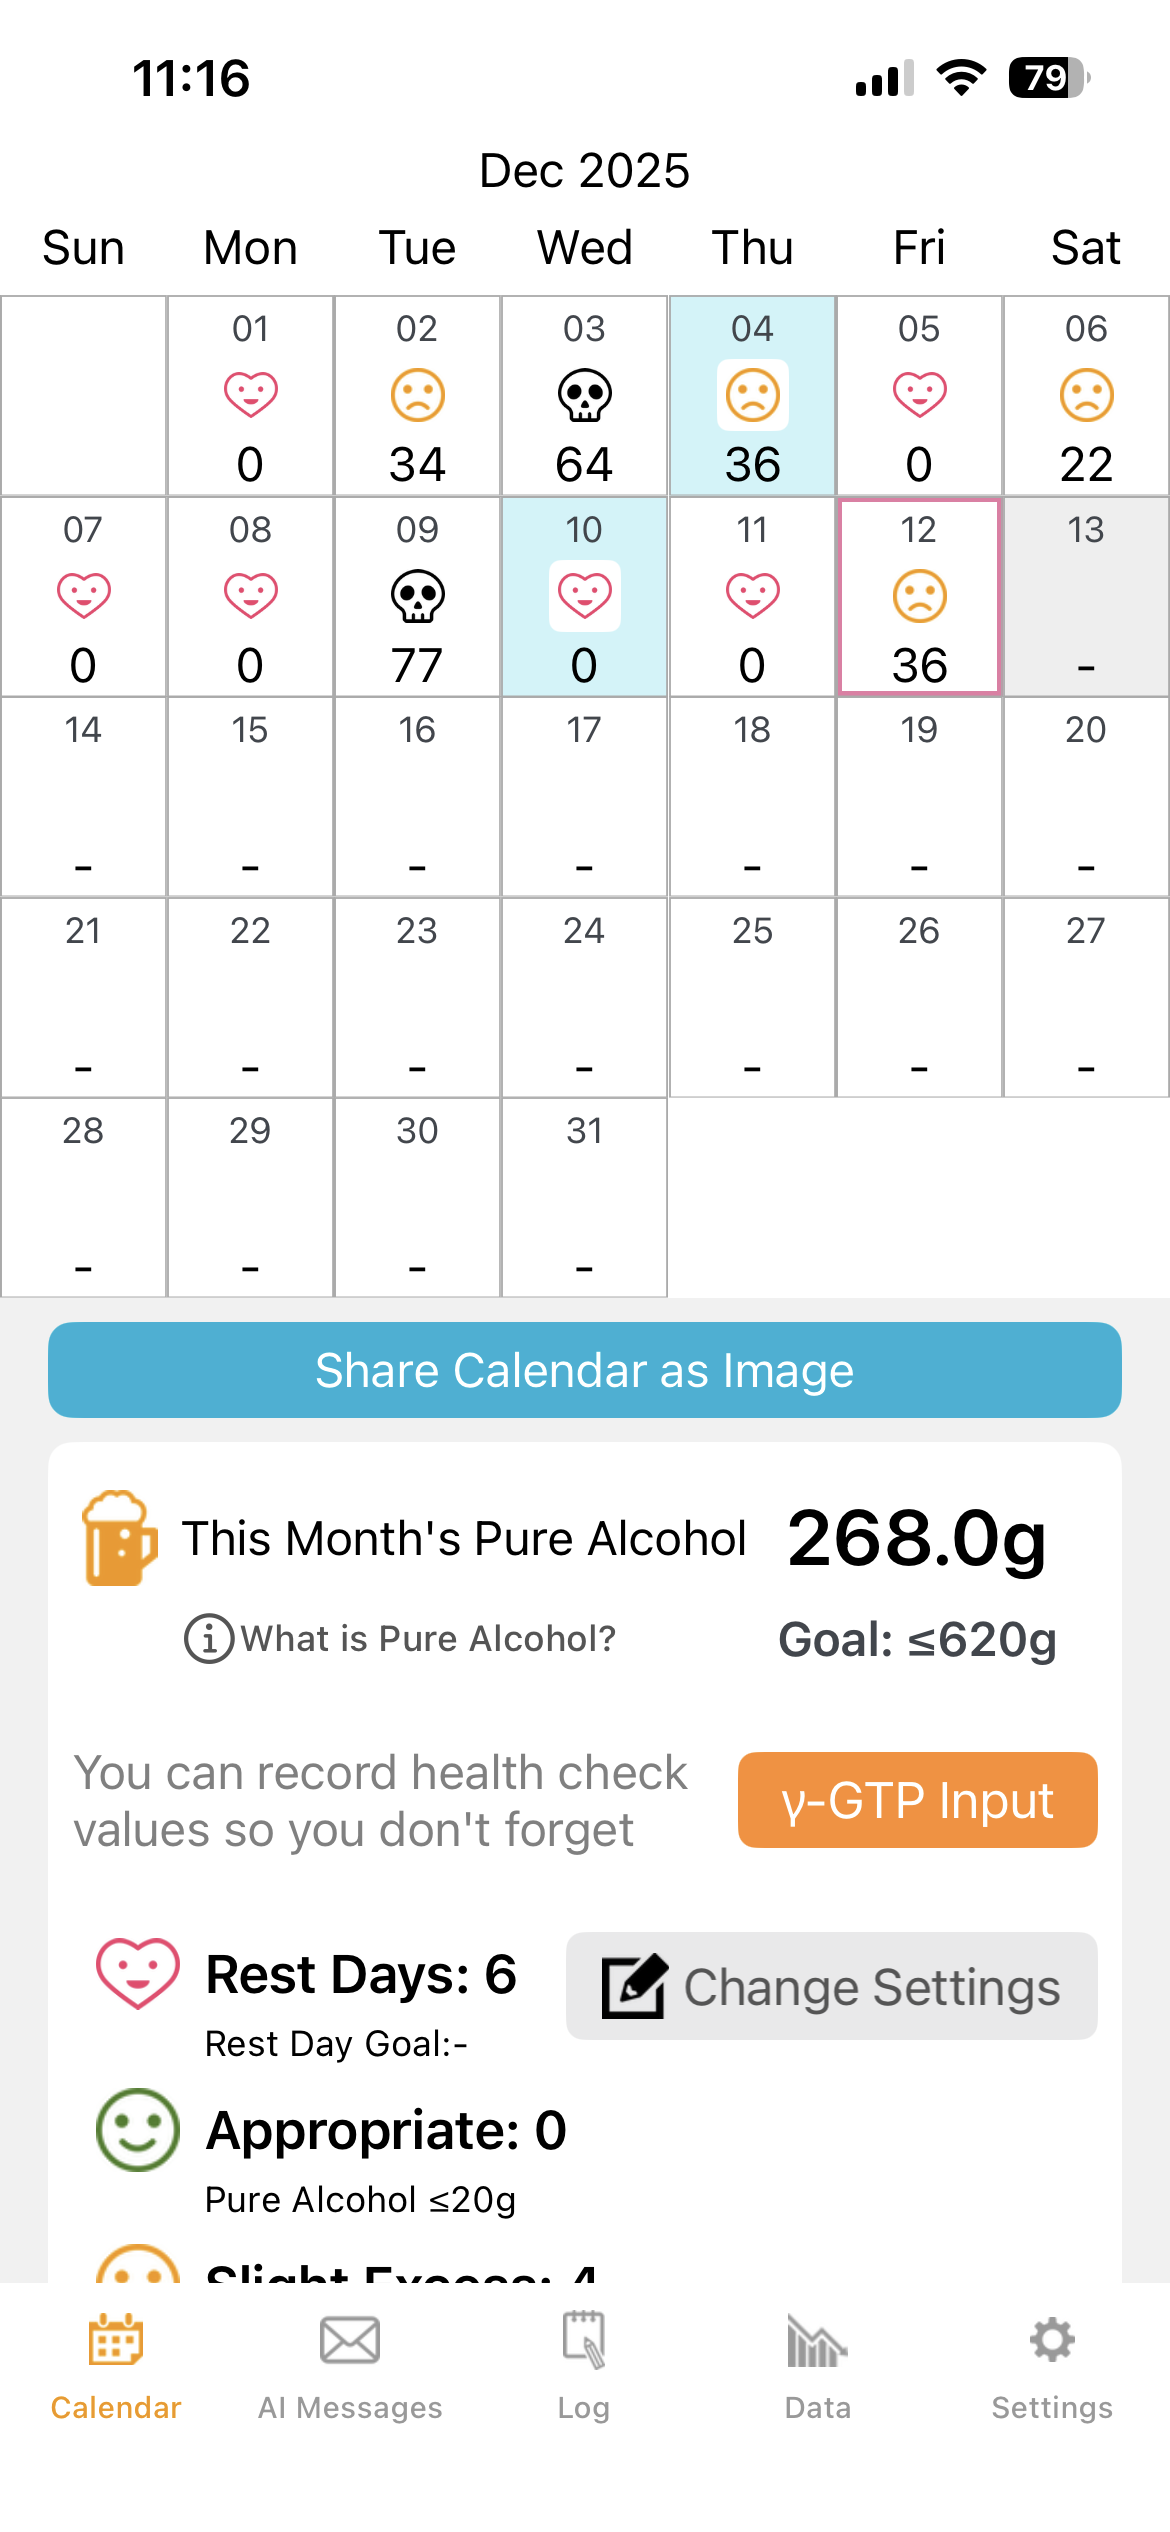Open the Data tab

tap(817, 2364)
